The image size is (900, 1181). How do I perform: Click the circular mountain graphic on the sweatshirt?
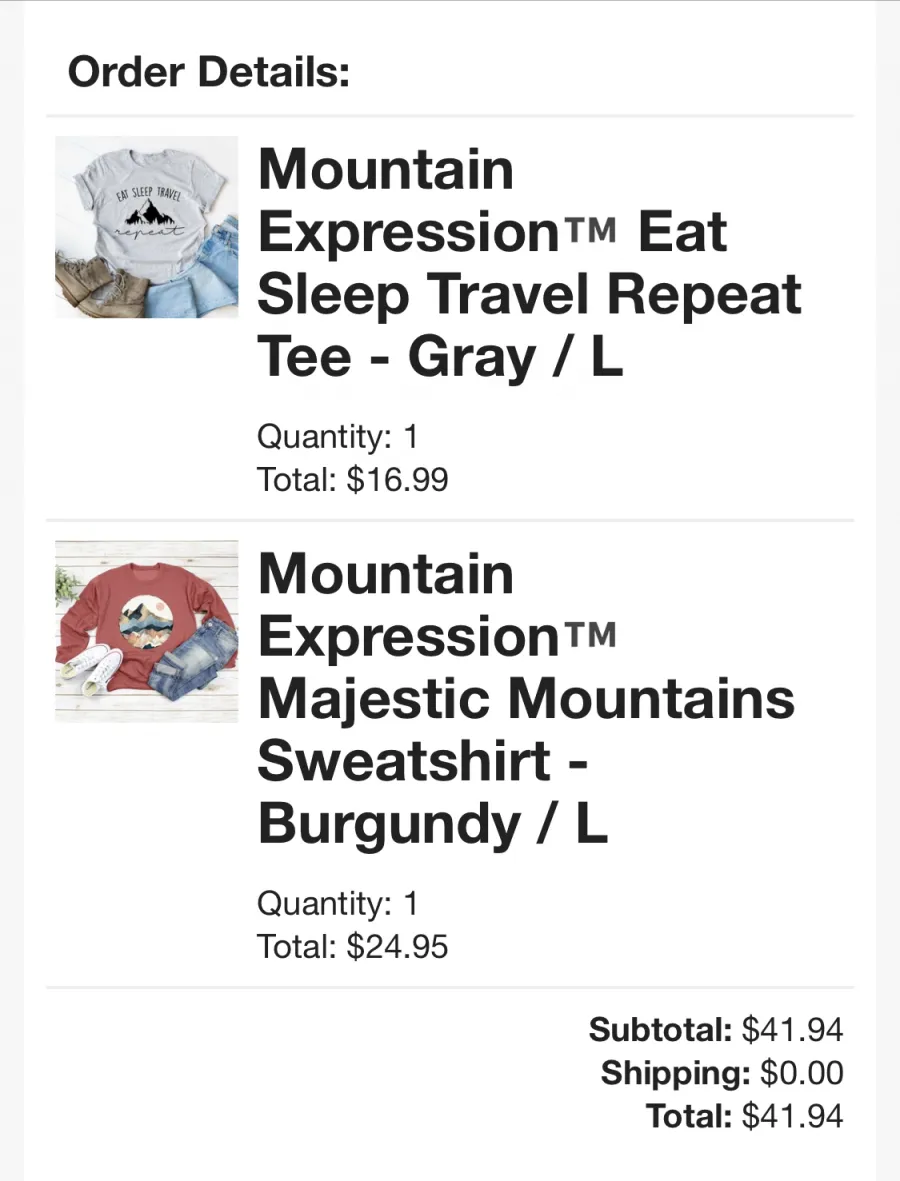[145, 622]
